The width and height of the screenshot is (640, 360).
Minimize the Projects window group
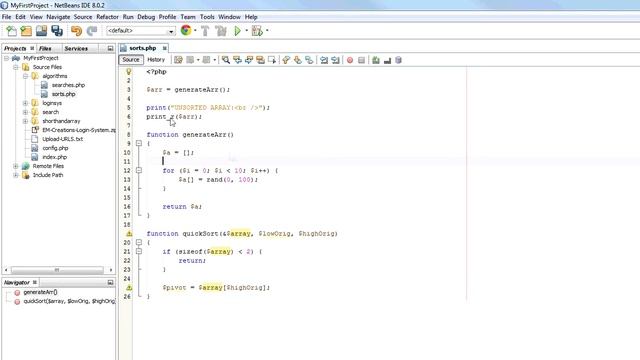pyautogui.click(x=110, y=48)
